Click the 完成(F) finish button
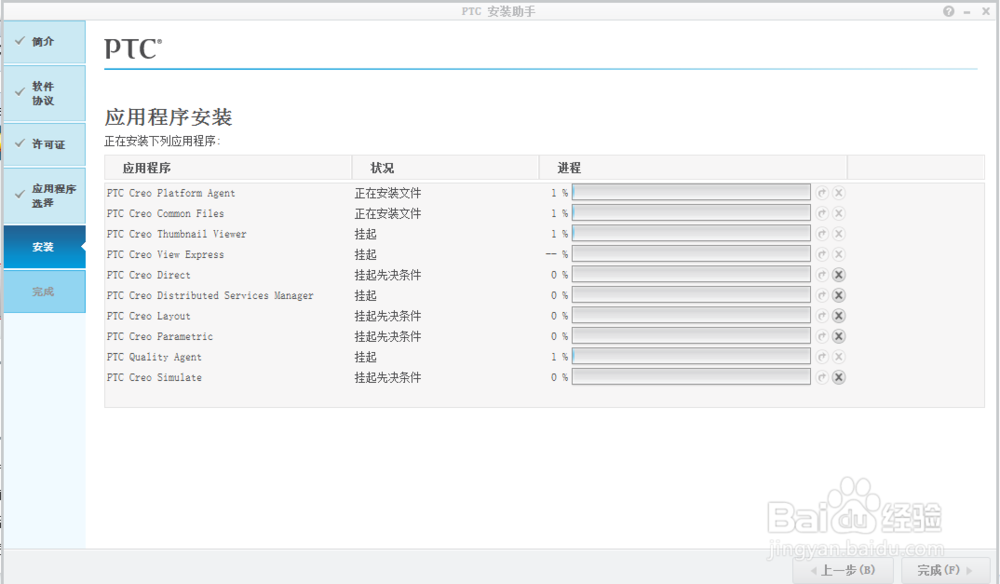This screenshot has height=584, width=1000. 945,570
